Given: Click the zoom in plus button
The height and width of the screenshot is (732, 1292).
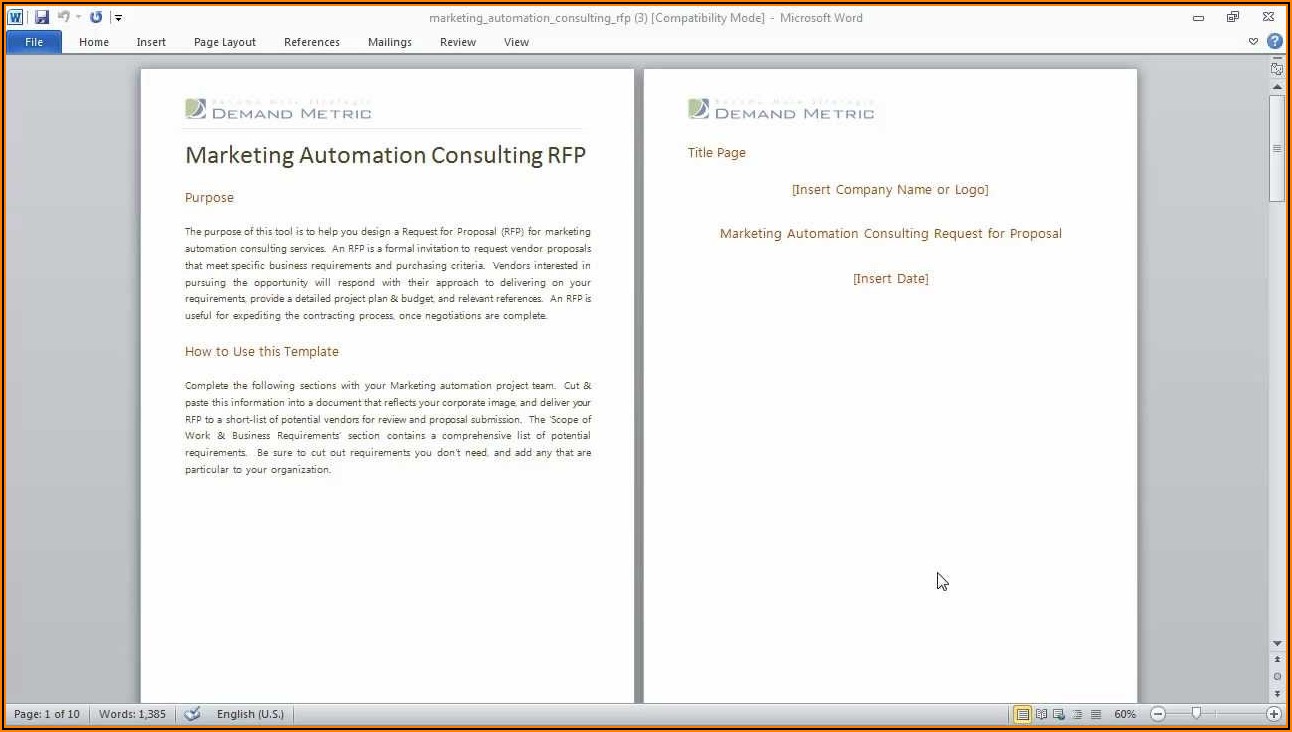Looking at the screenshot, I should coord(1273,714).
